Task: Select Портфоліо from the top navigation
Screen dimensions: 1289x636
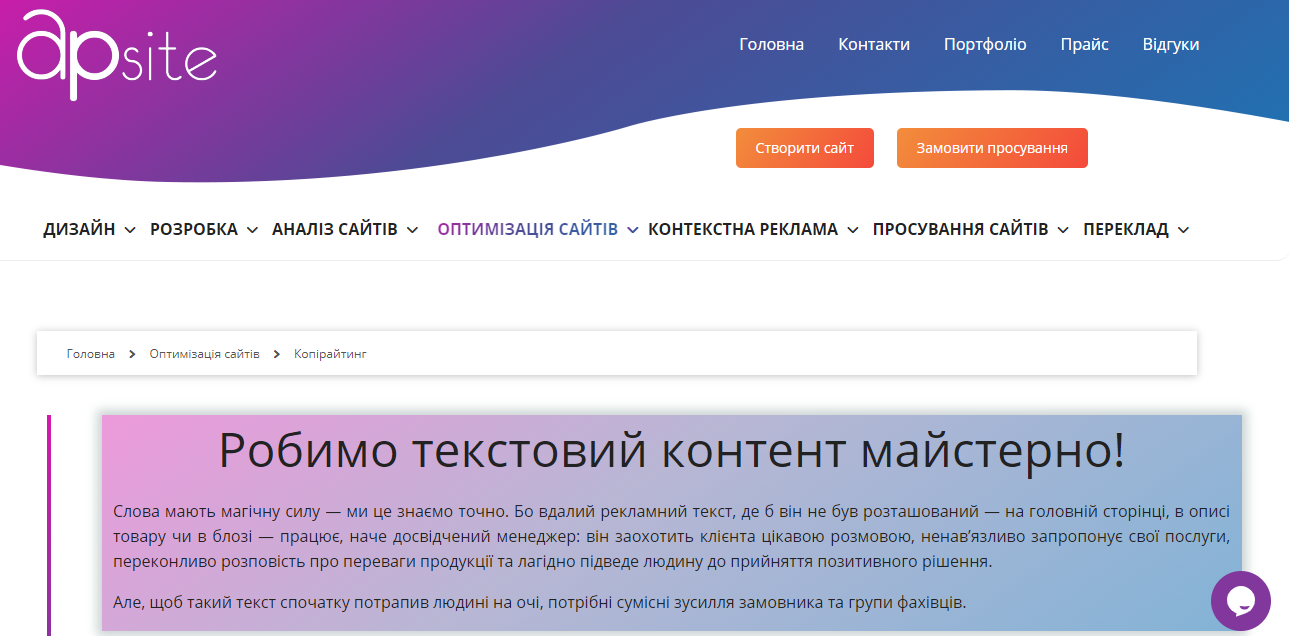Action: [985, 44]
